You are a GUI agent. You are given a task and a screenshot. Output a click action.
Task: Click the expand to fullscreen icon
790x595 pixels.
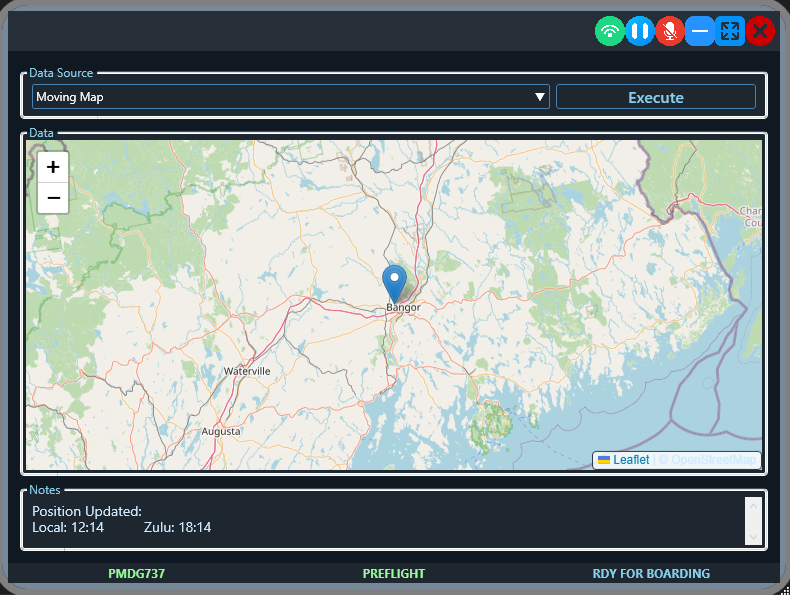[730, 31]
